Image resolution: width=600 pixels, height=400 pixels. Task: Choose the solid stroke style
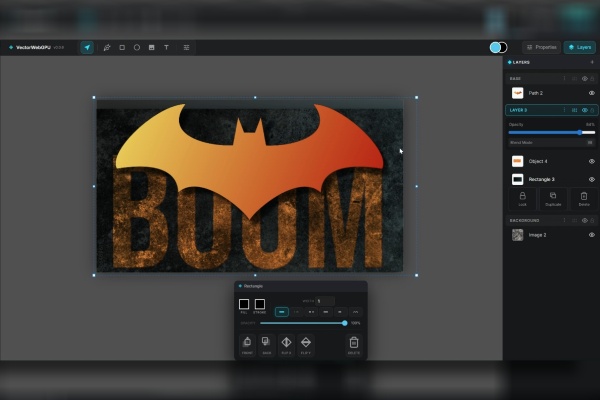pos(282,312)
